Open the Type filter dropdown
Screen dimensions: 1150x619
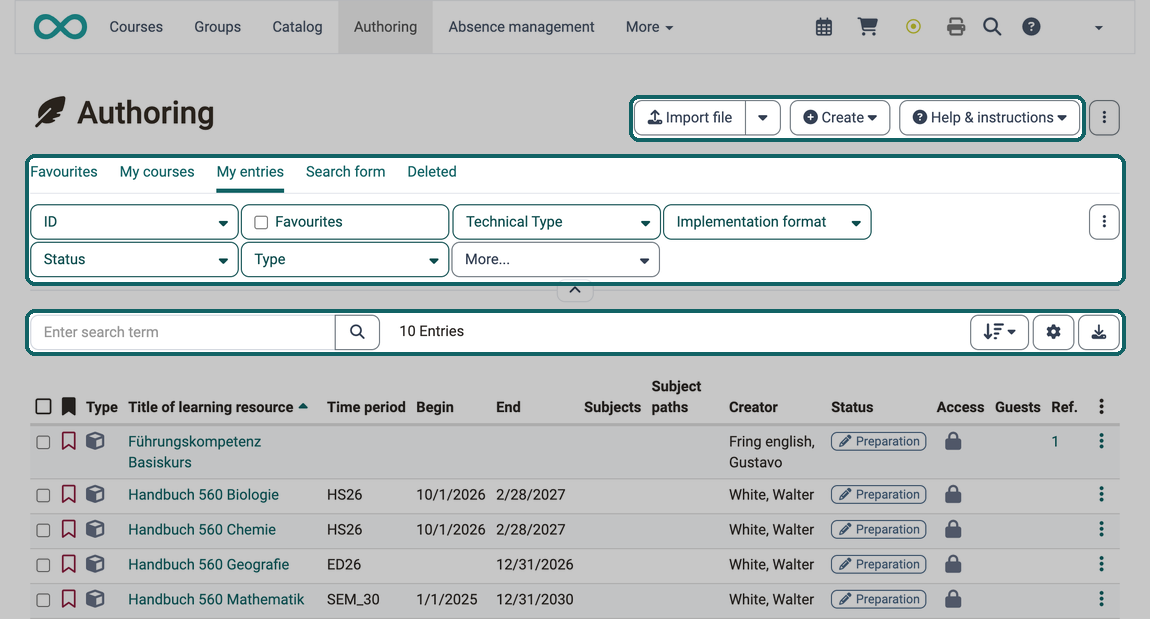pyautogui.click(x=345, y=260)
